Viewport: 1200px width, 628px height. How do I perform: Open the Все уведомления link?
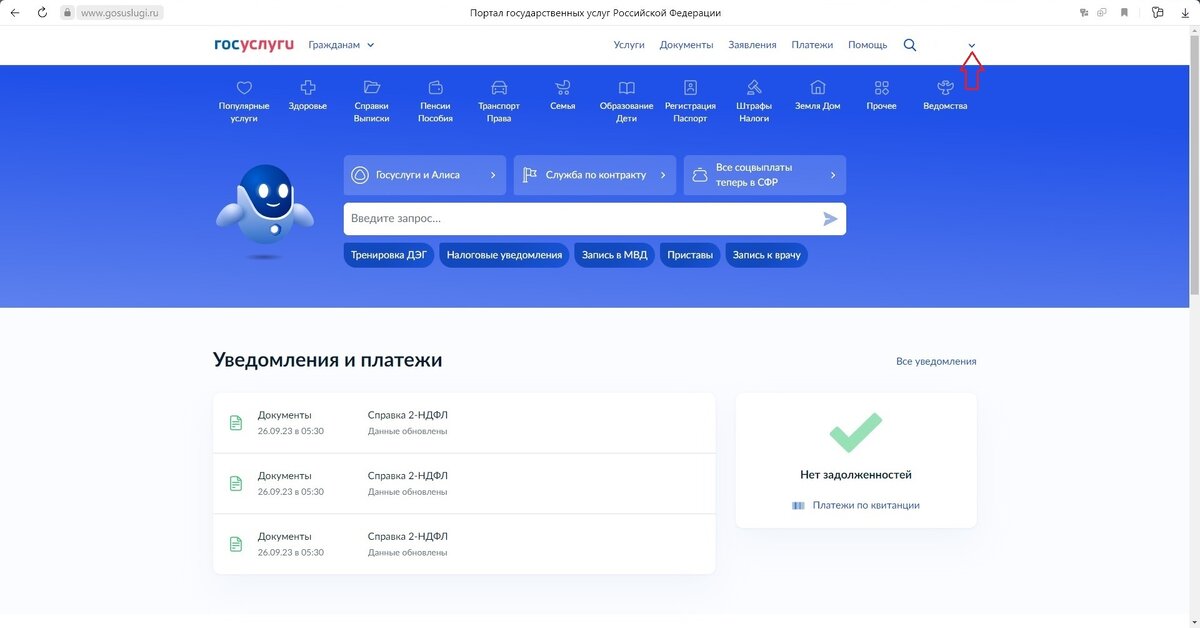click(936, 361)
